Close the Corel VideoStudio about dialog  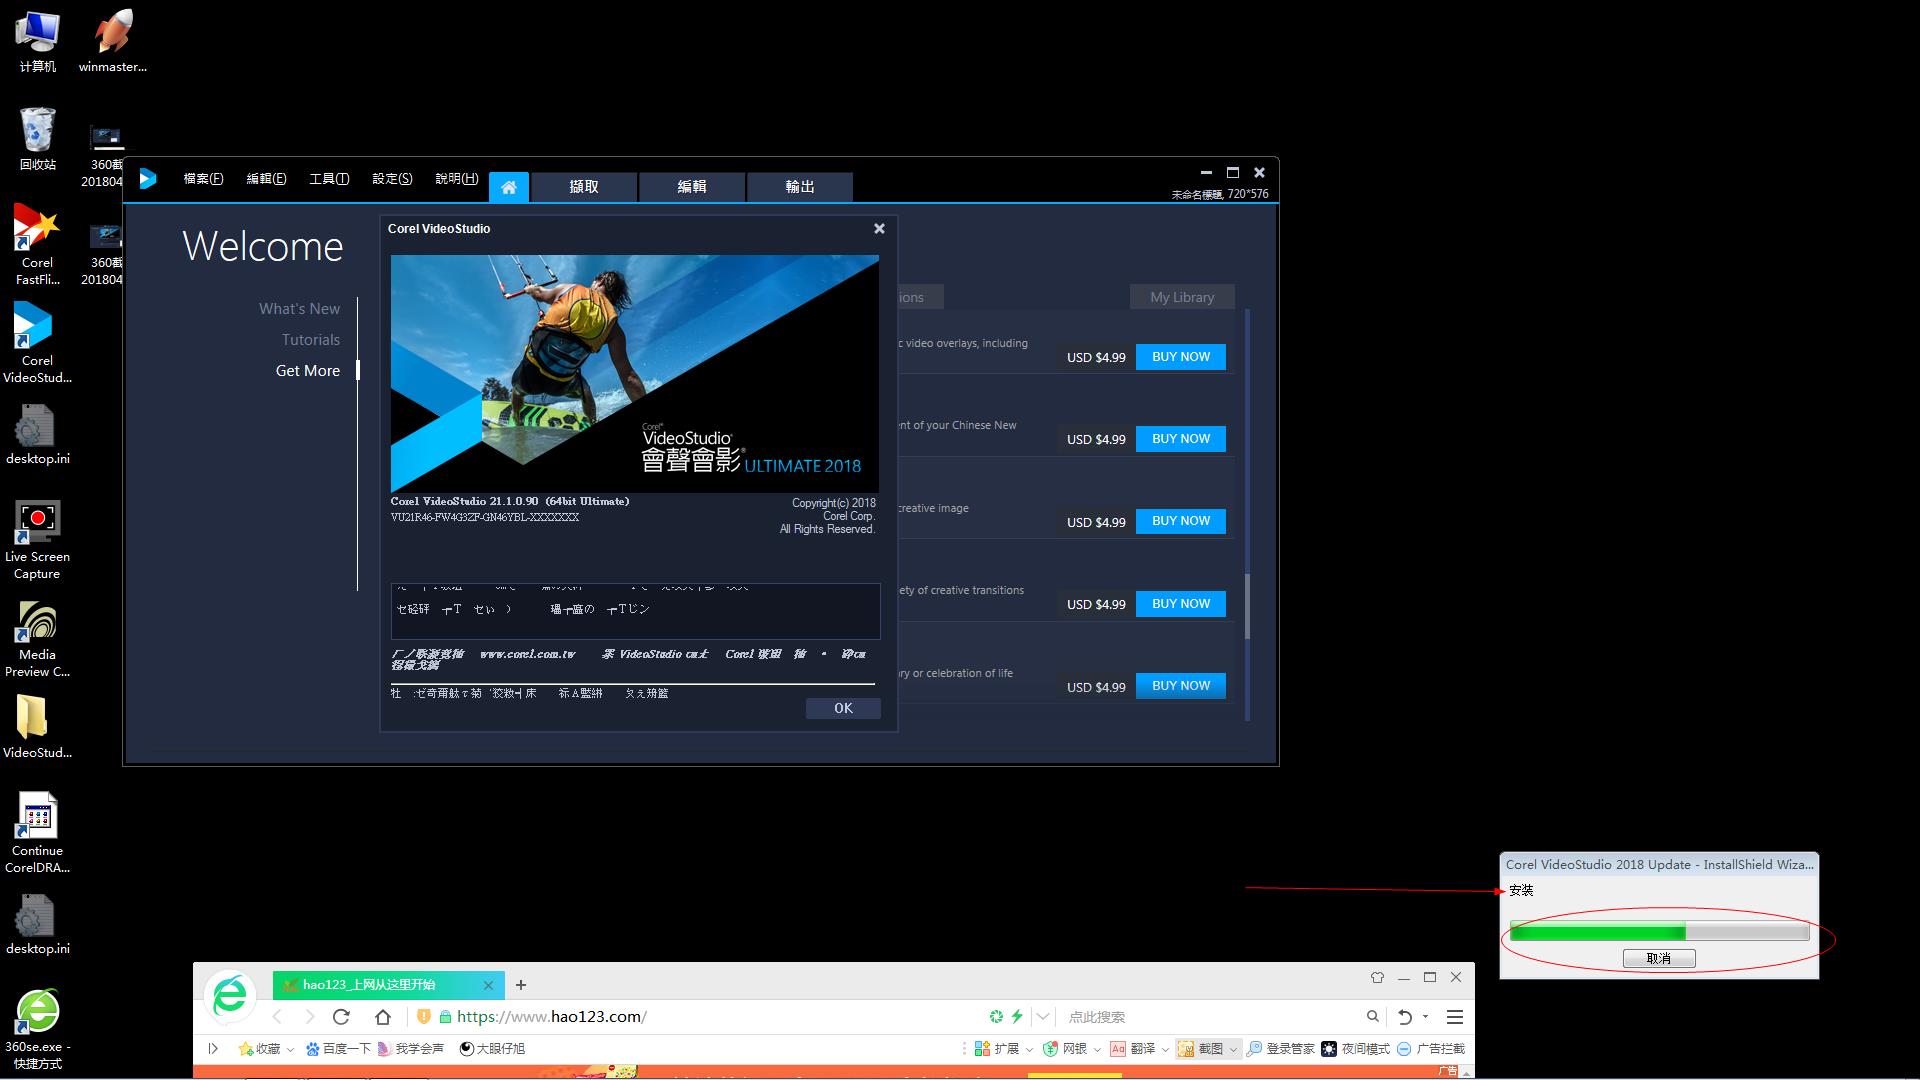click(x=879, y=229)
